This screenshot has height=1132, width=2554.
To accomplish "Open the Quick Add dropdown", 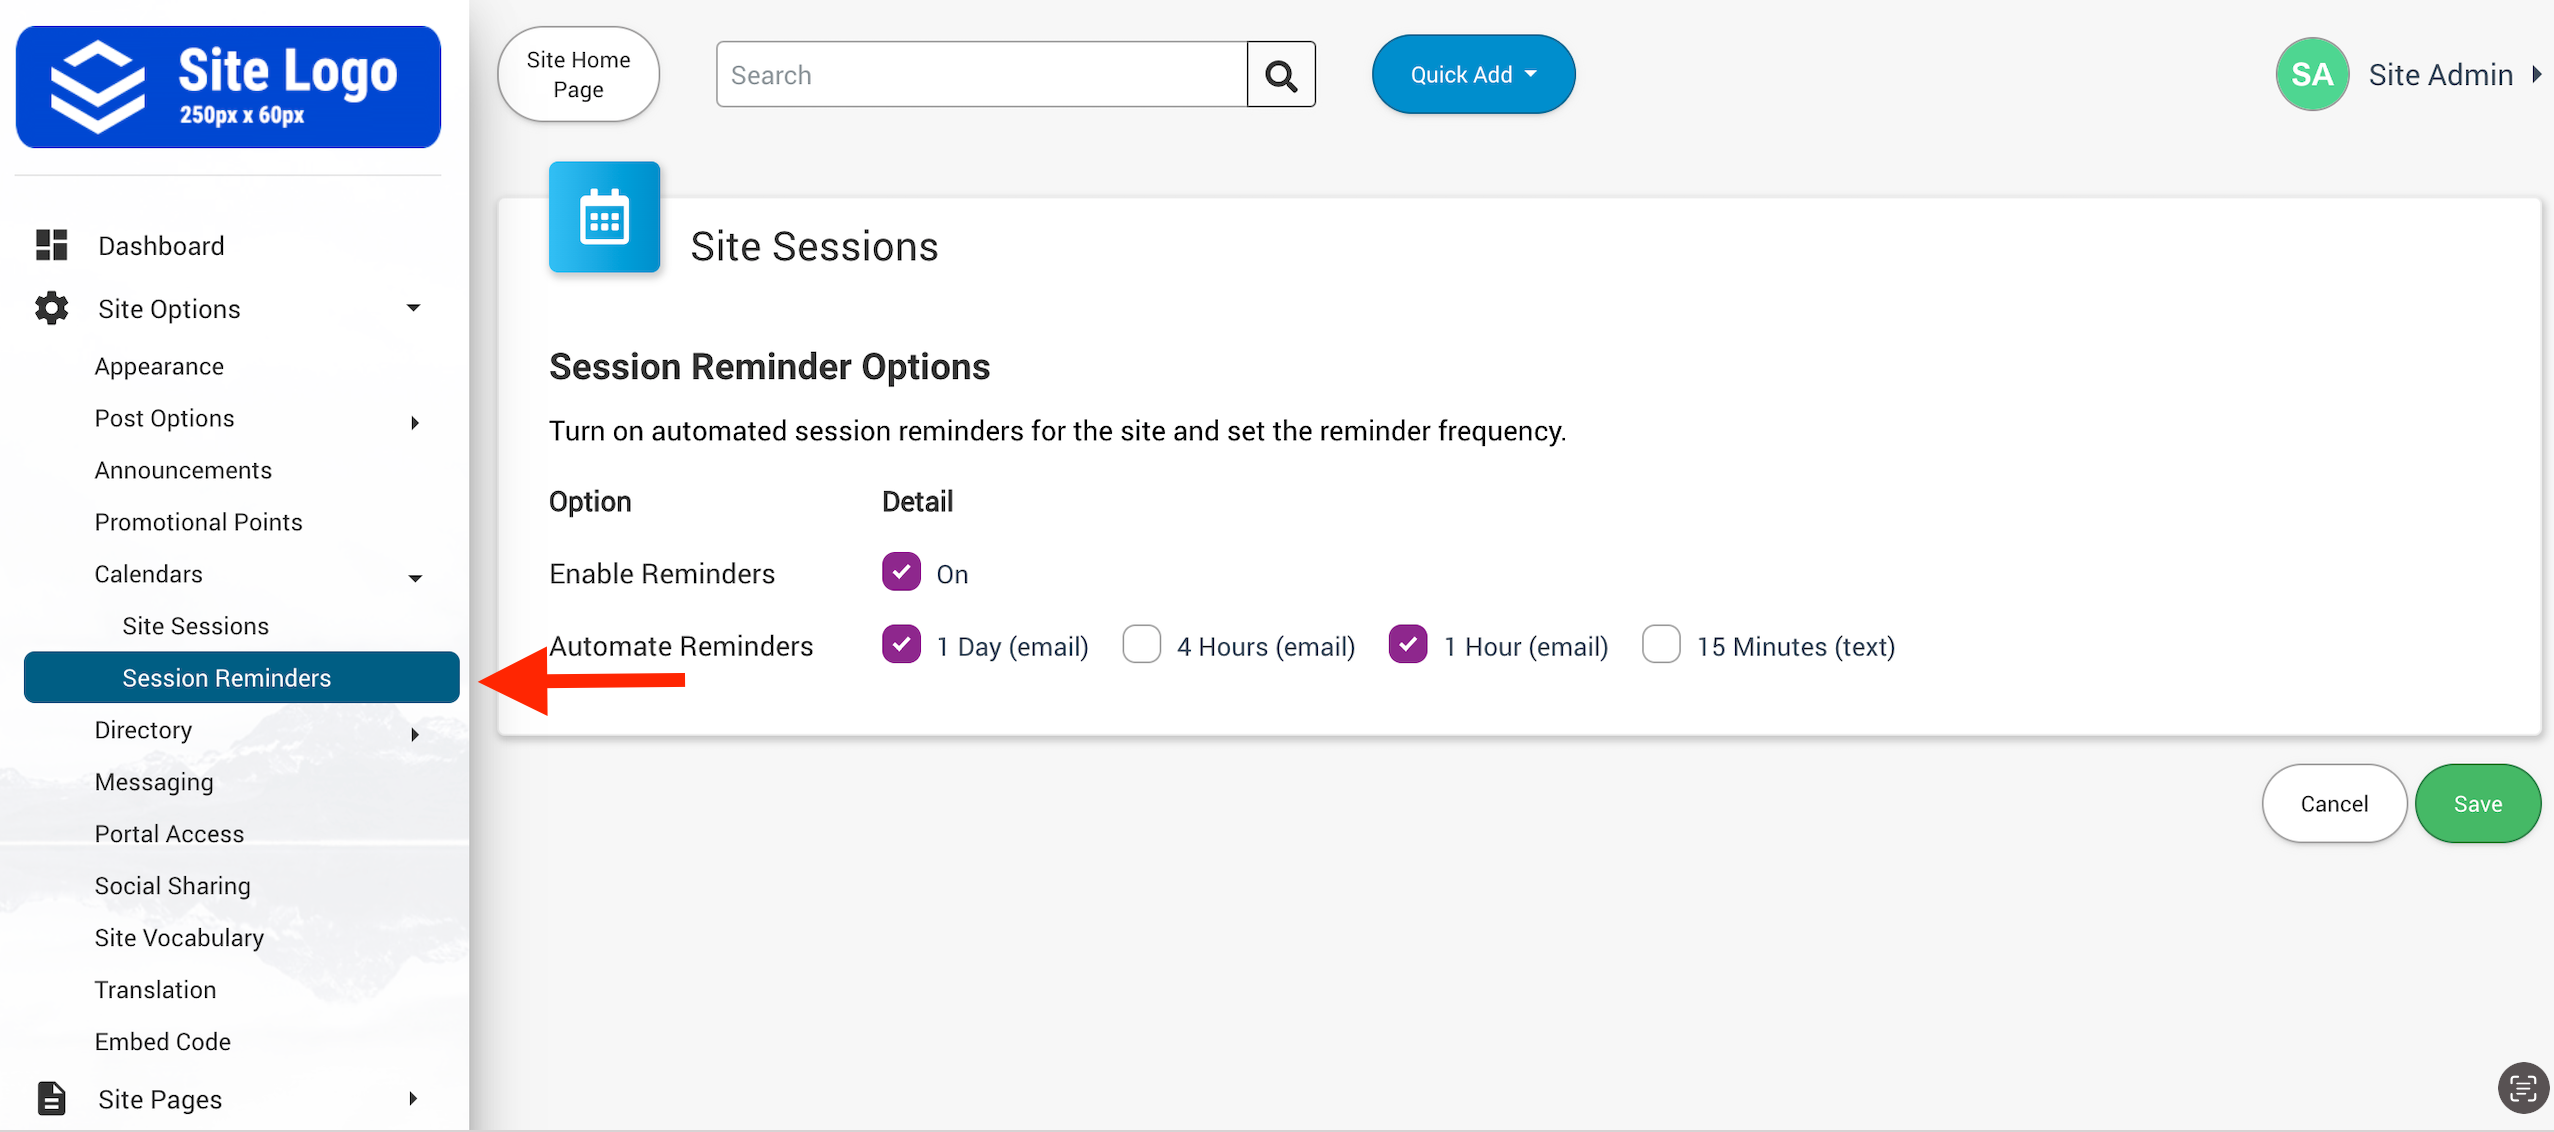I will click(x=1473, y=75).
